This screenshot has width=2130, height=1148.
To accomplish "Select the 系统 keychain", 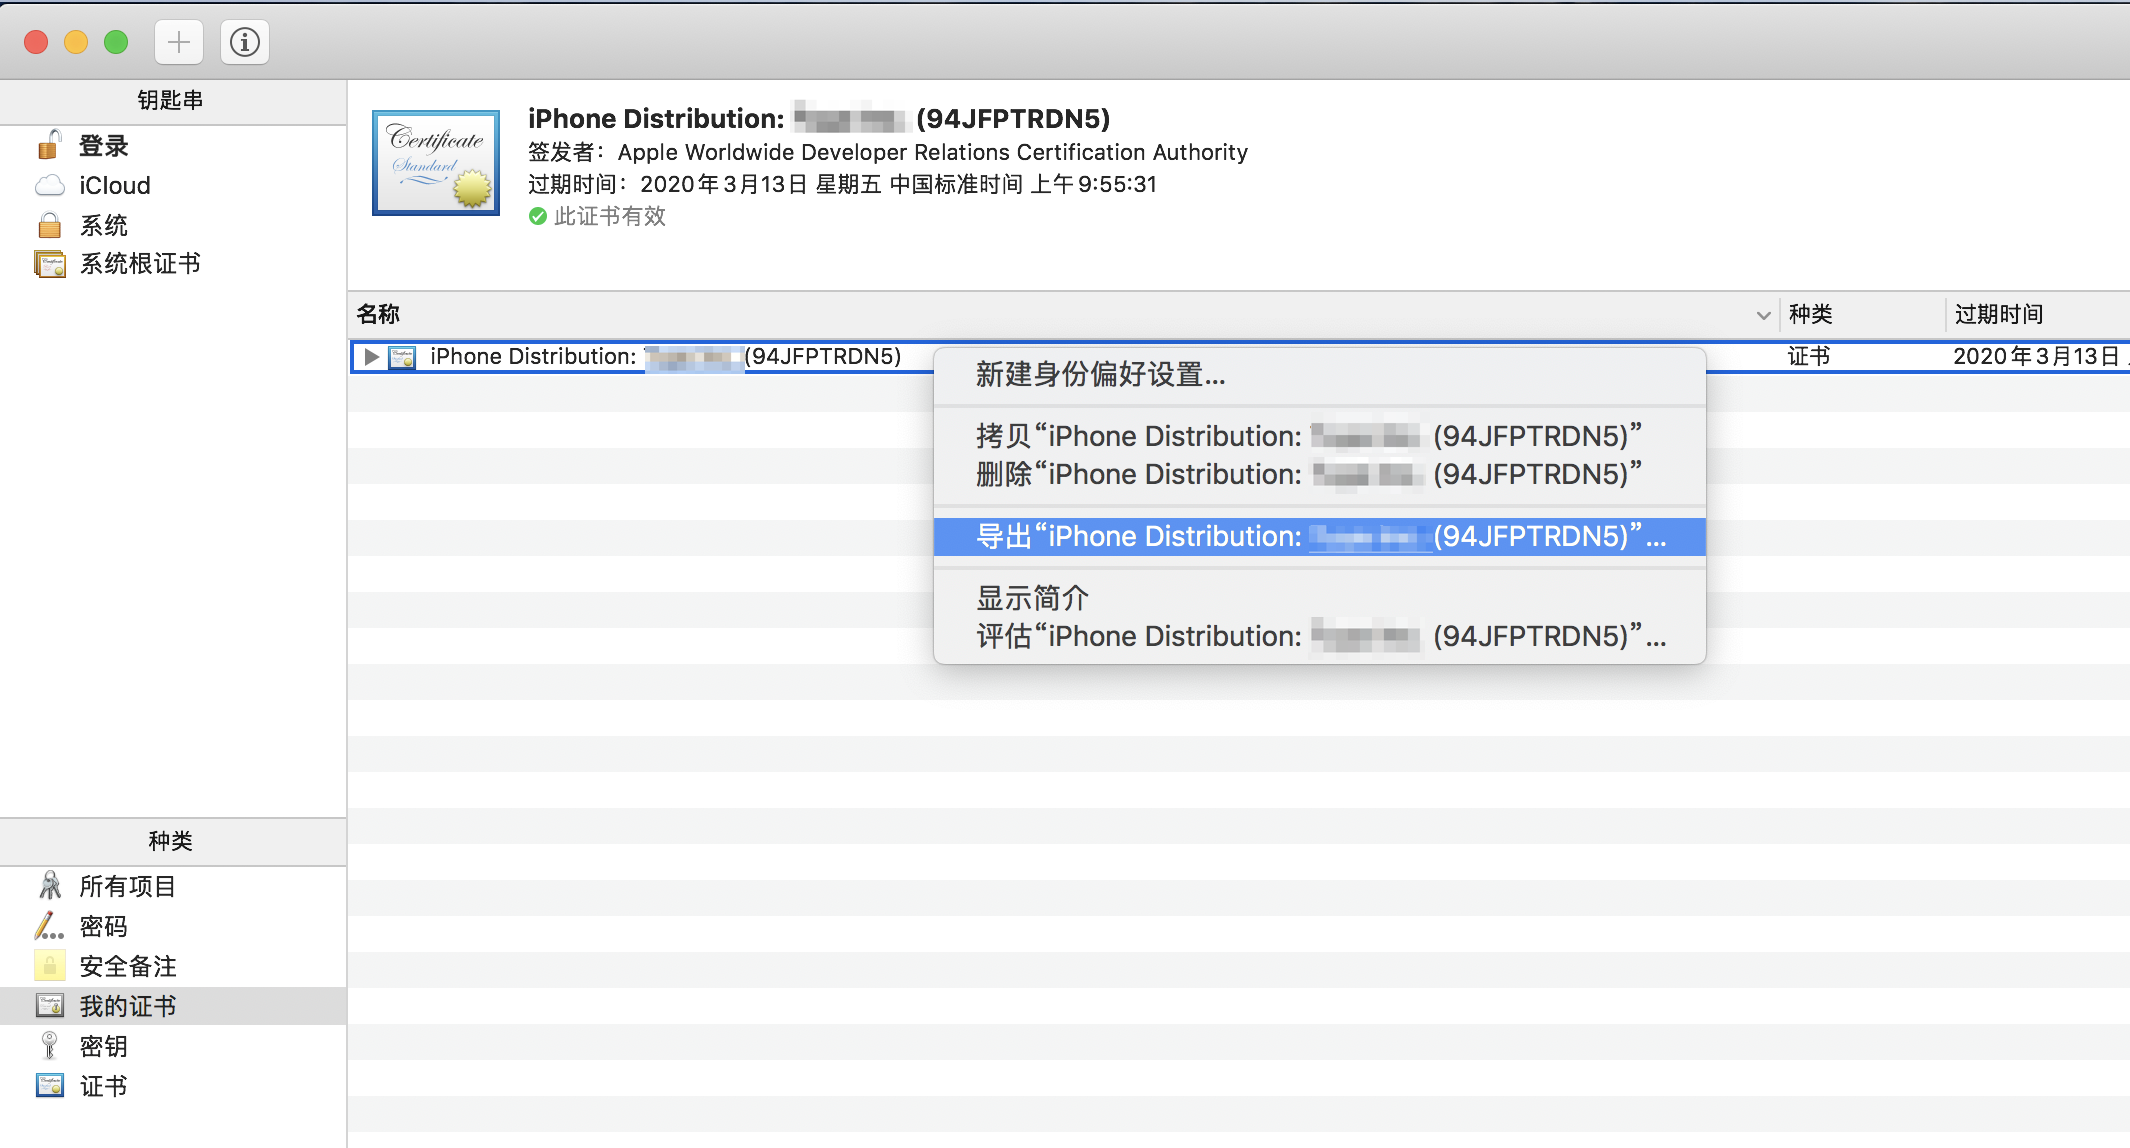I will [x=103, y=225].
